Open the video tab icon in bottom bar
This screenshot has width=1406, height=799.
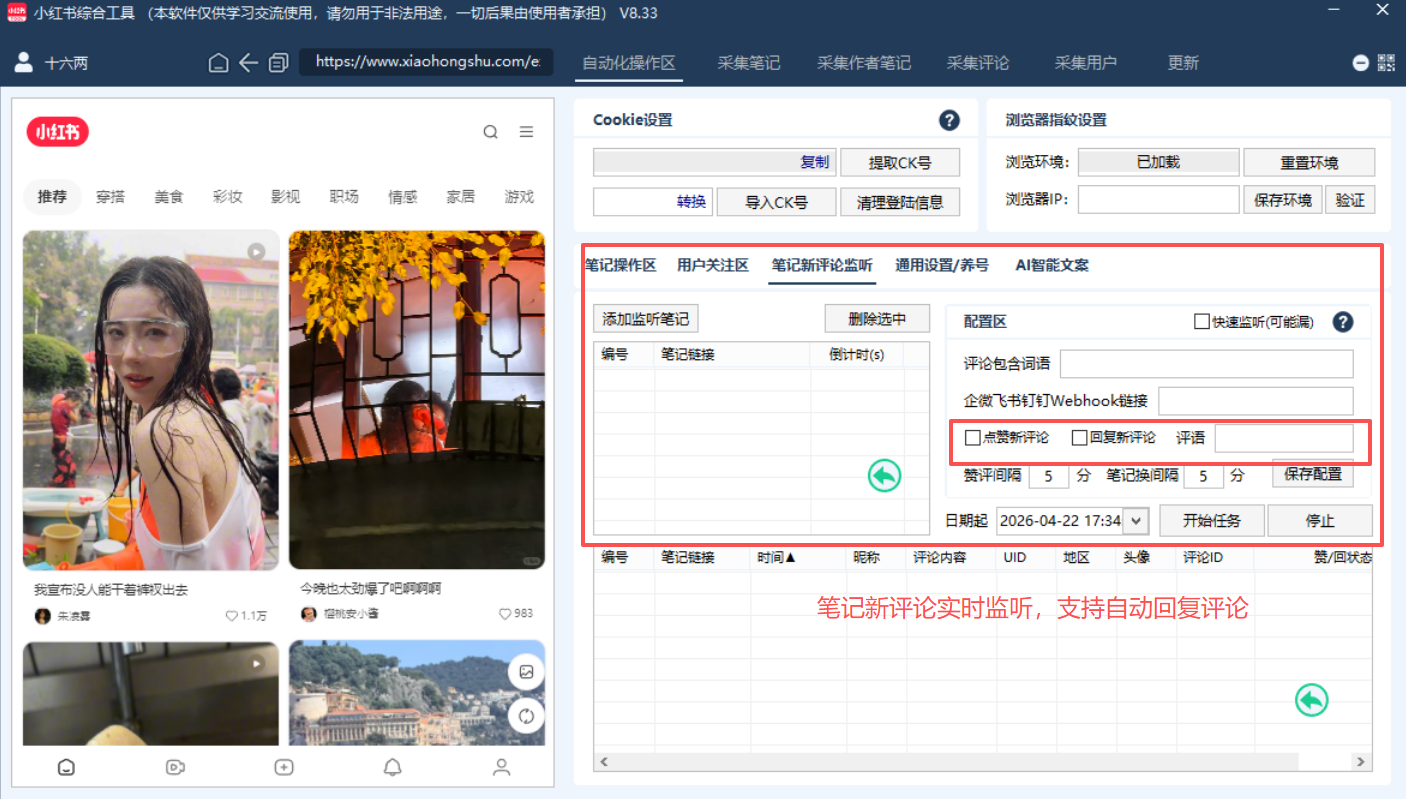click(x=175, y=767)
